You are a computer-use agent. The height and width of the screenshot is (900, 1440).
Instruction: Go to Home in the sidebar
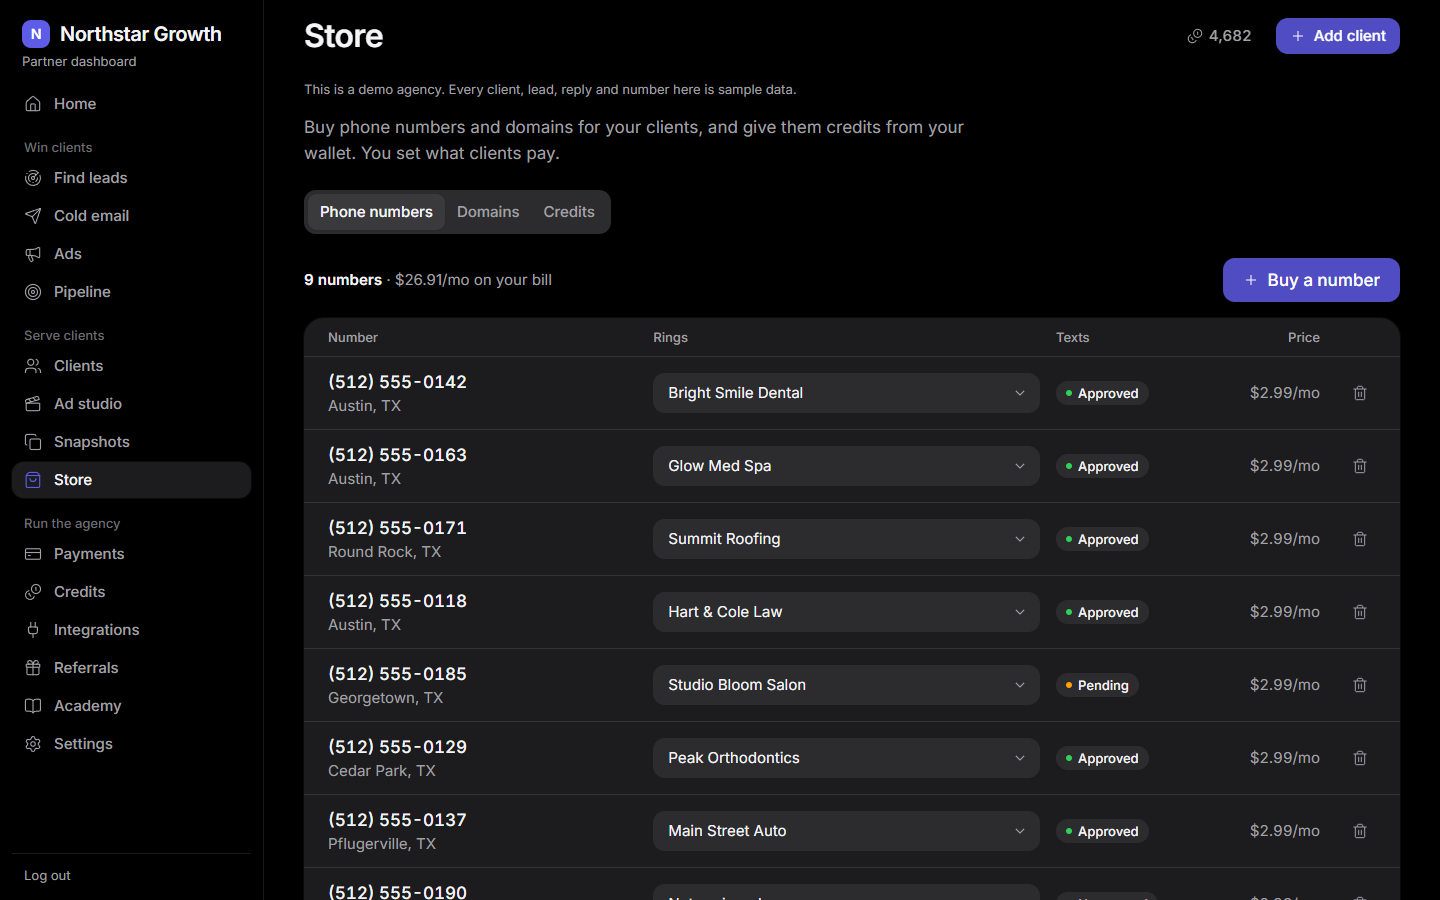coord(131,104)
